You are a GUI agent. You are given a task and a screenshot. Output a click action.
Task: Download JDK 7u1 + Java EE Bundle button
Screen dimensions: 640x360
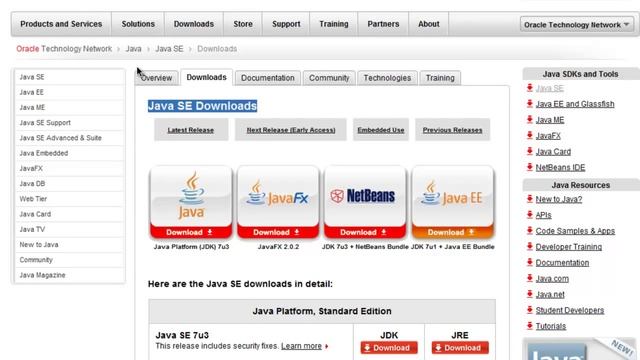click(x=453, y=232)
